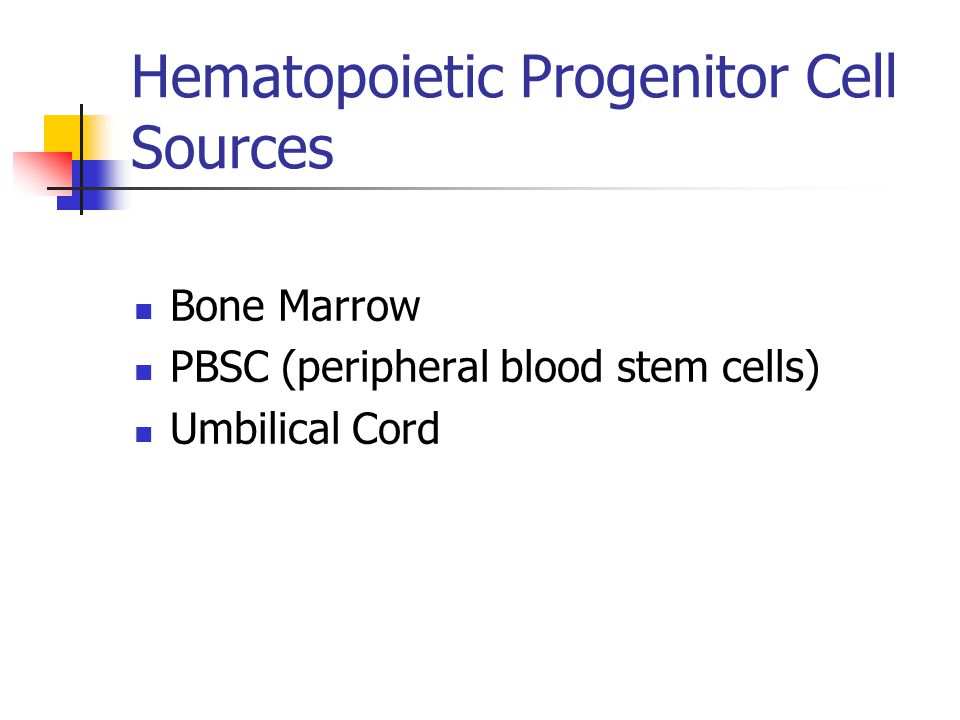The image size is (960, 720).
Task: Select the blue bullet before Bone Marrow
Action: click(x=143, y=312)
